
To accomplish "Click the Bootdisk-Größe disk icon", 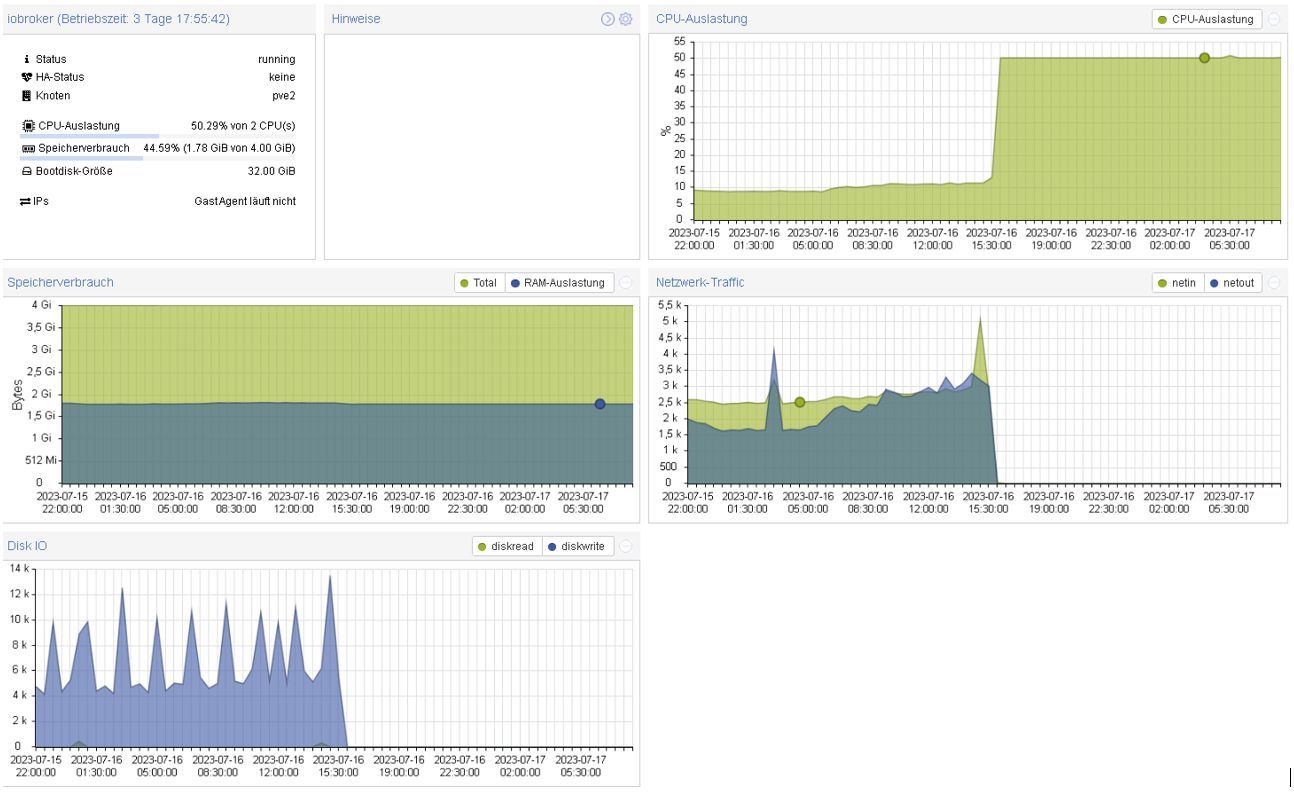I will [27, 171].
